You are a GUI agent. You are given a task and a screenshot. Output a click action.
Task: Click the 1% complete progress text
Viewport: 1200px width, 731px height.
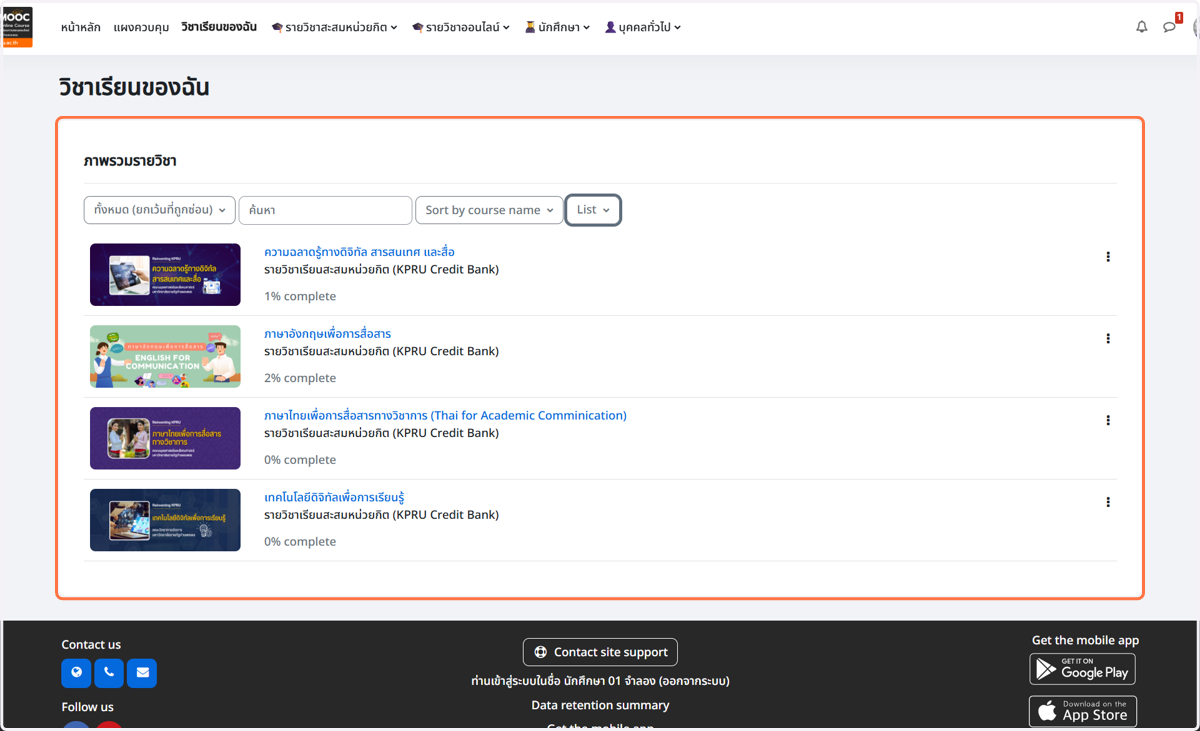point(300,296)
